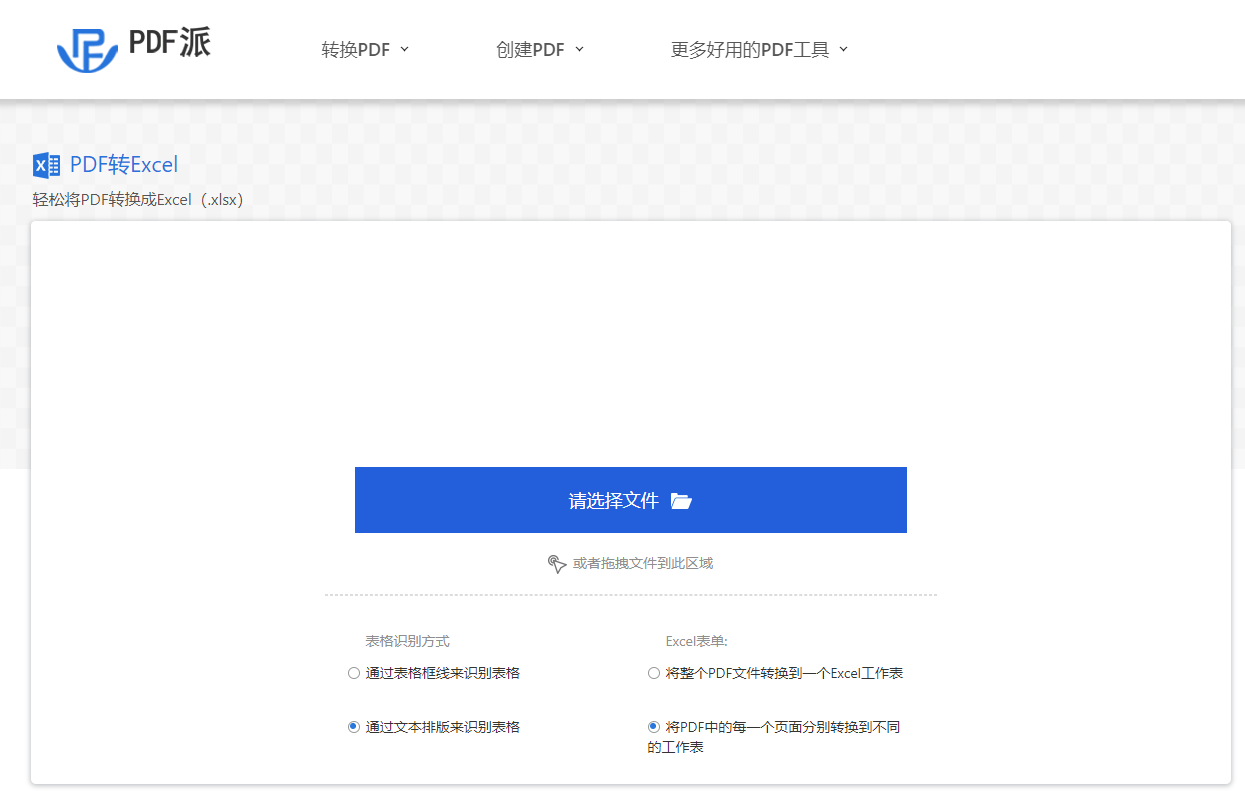
Task: Open the 转换PDF menu
Action: pos(356,49)
